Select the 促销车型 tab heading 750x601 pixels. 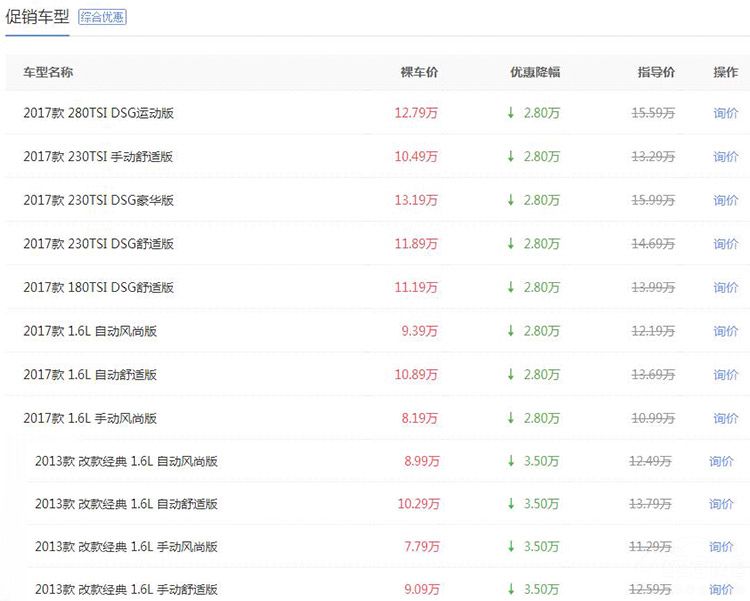[37, 16]
